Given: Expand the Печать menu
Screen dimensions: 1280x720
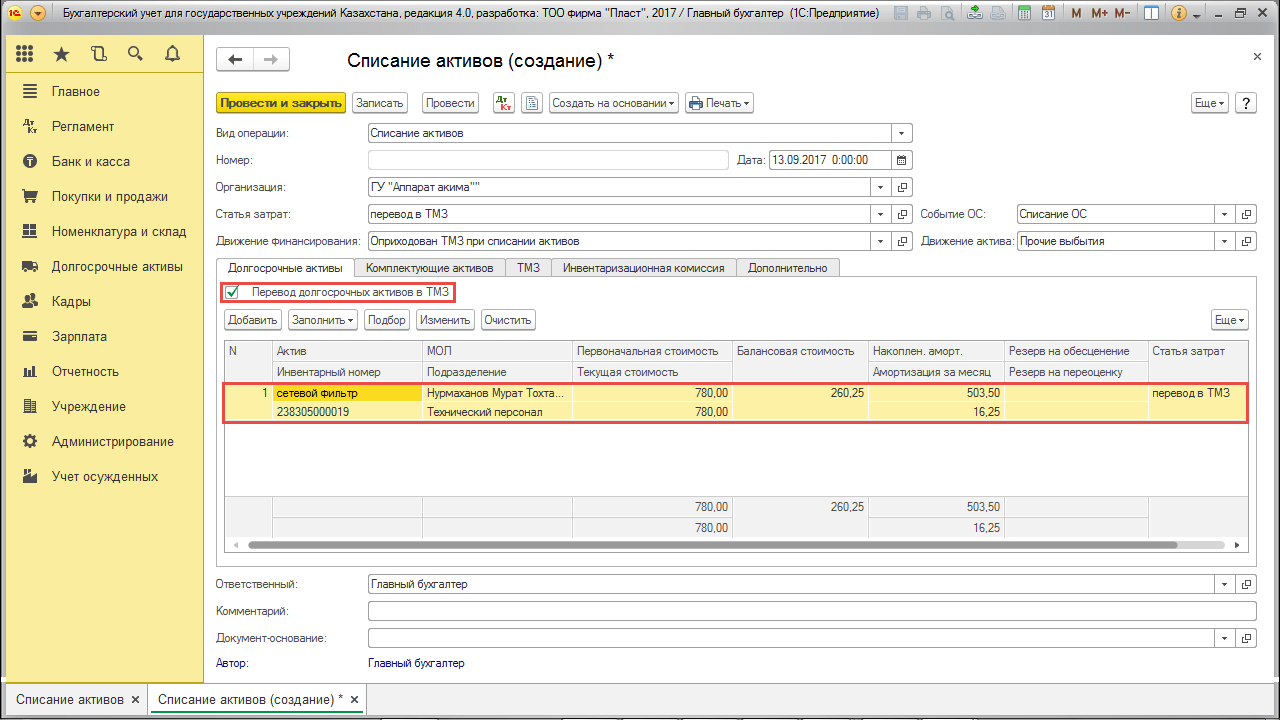Looking at the screenshot, I should tap(718, 103).
